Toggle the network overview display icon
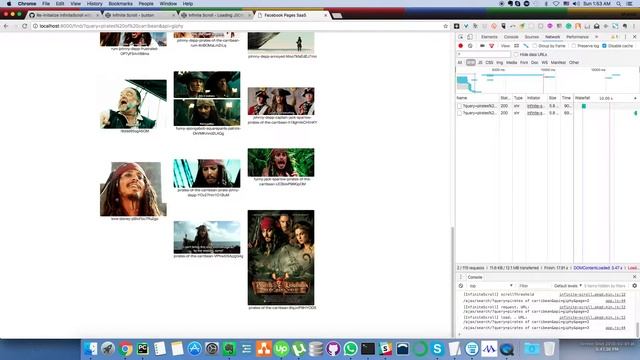This screenshot has width=640, height=360. point(526,46)
